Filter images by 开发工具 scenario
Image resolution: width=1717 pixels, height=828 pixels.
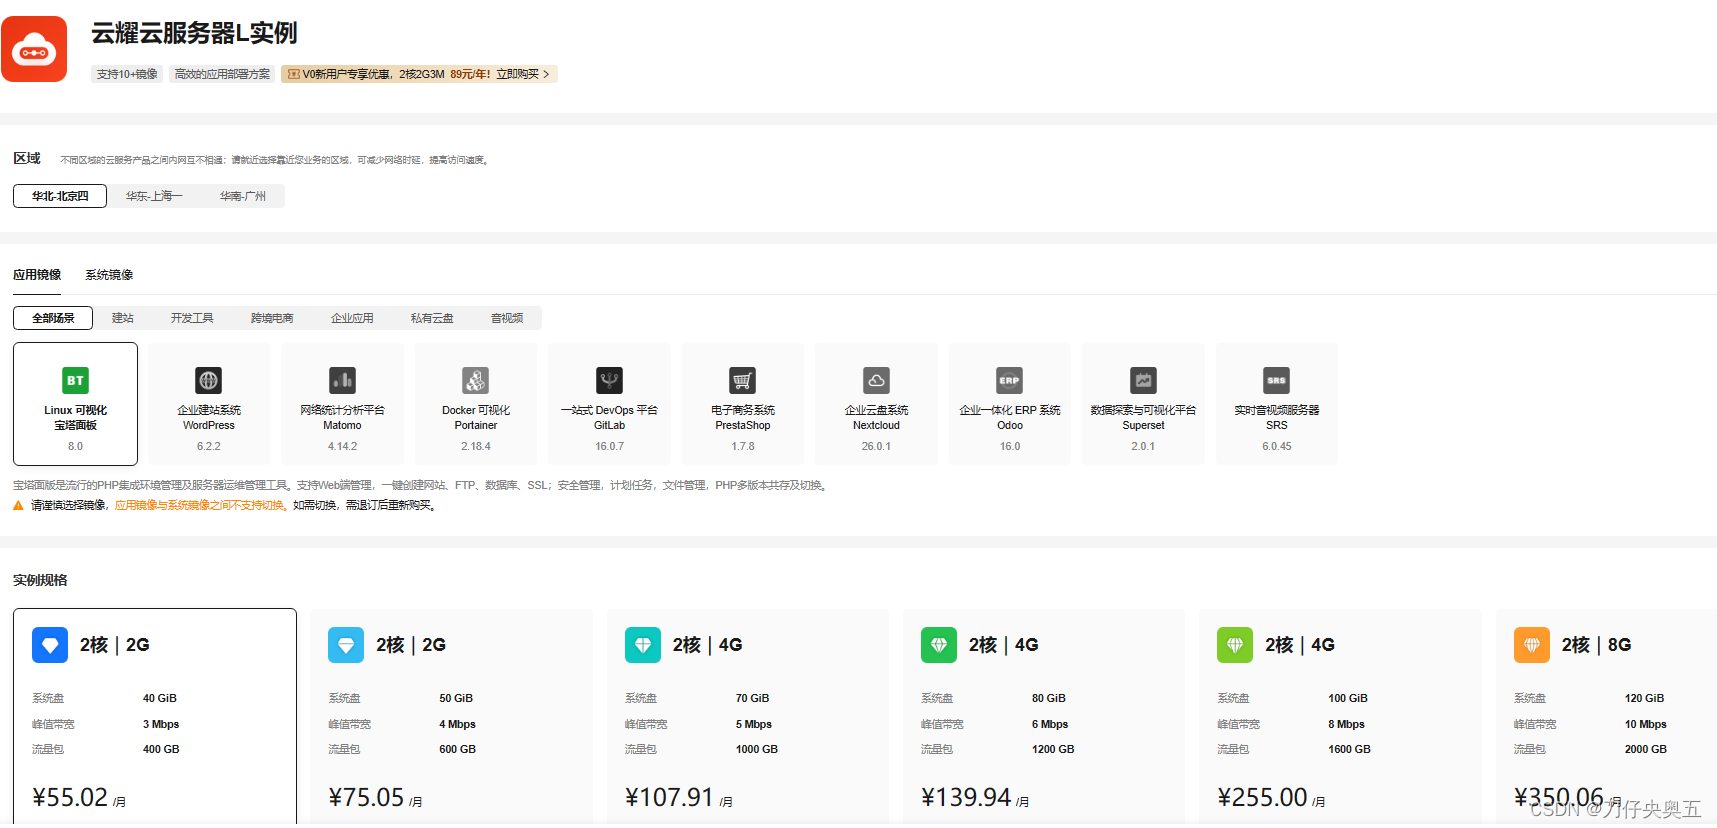(x=192, y=318)
